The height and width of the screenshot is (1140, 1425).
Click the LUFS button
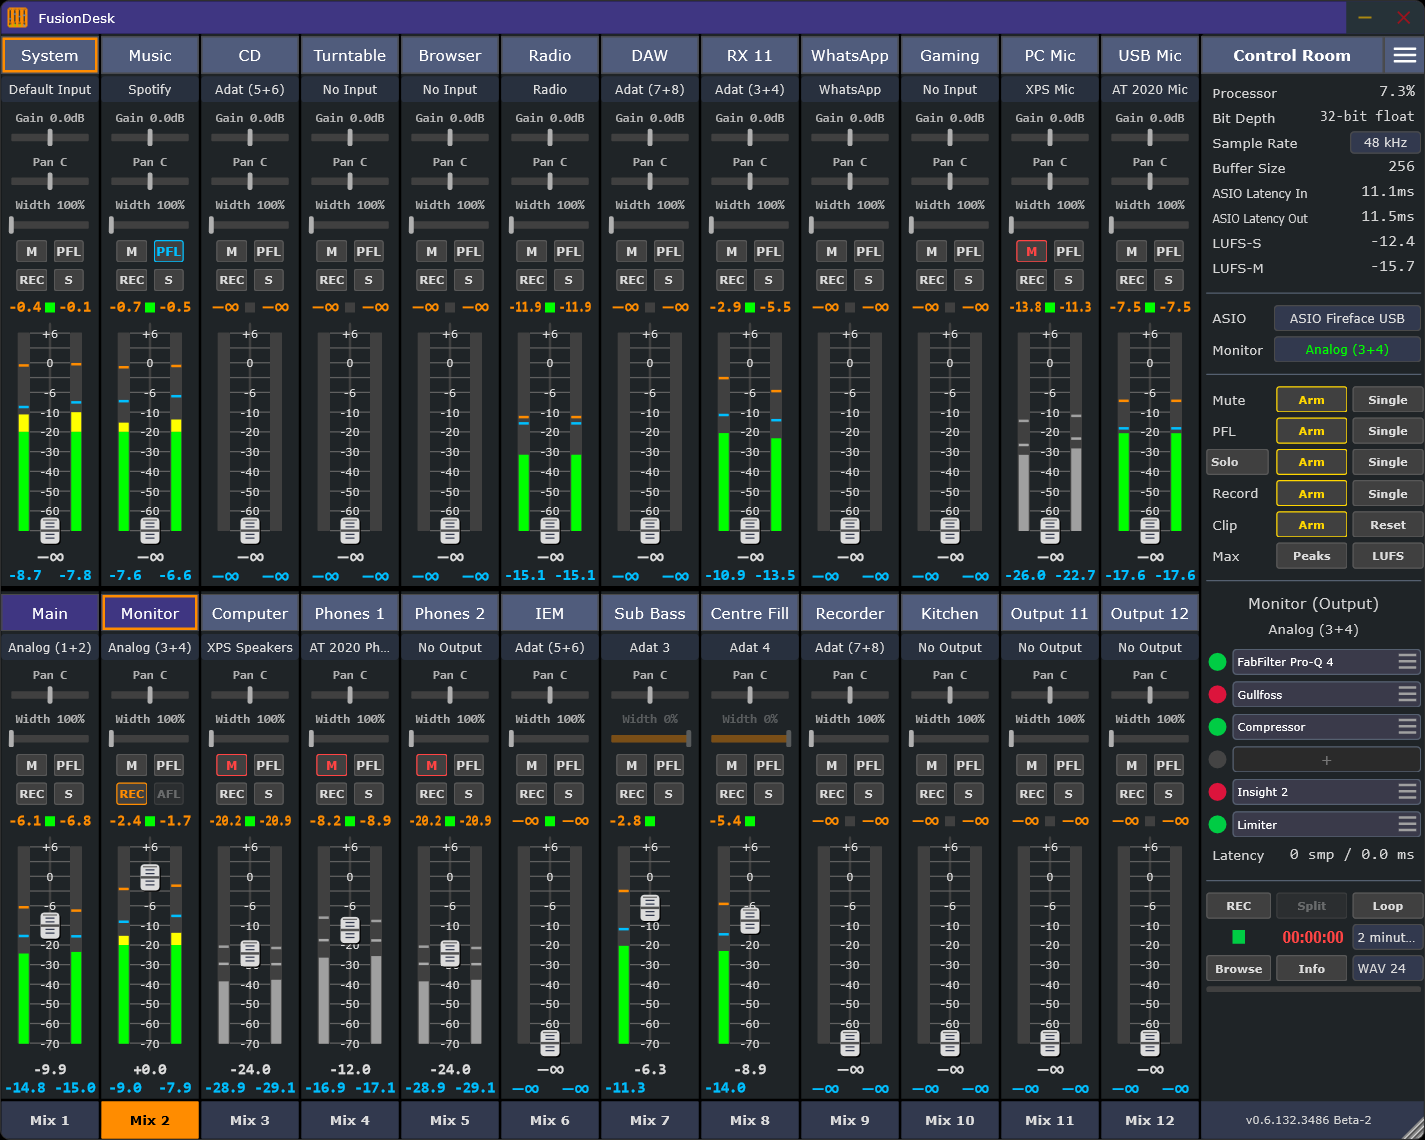tap(1387, 555)
